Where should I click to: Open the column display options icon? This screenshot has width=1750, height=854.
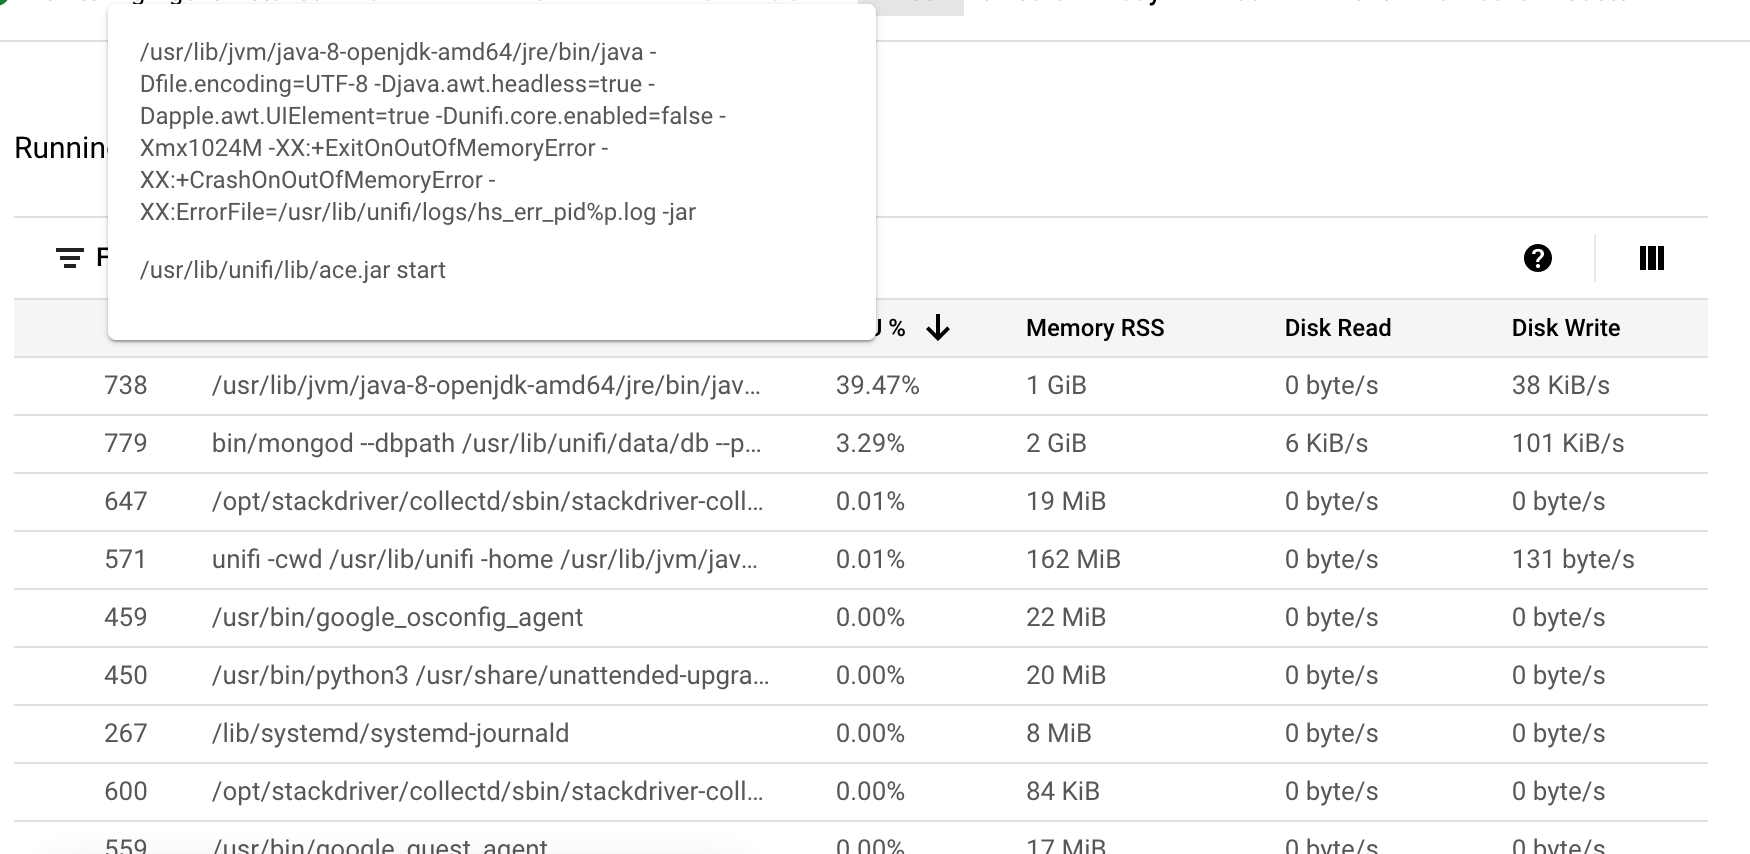[1651, 259]
